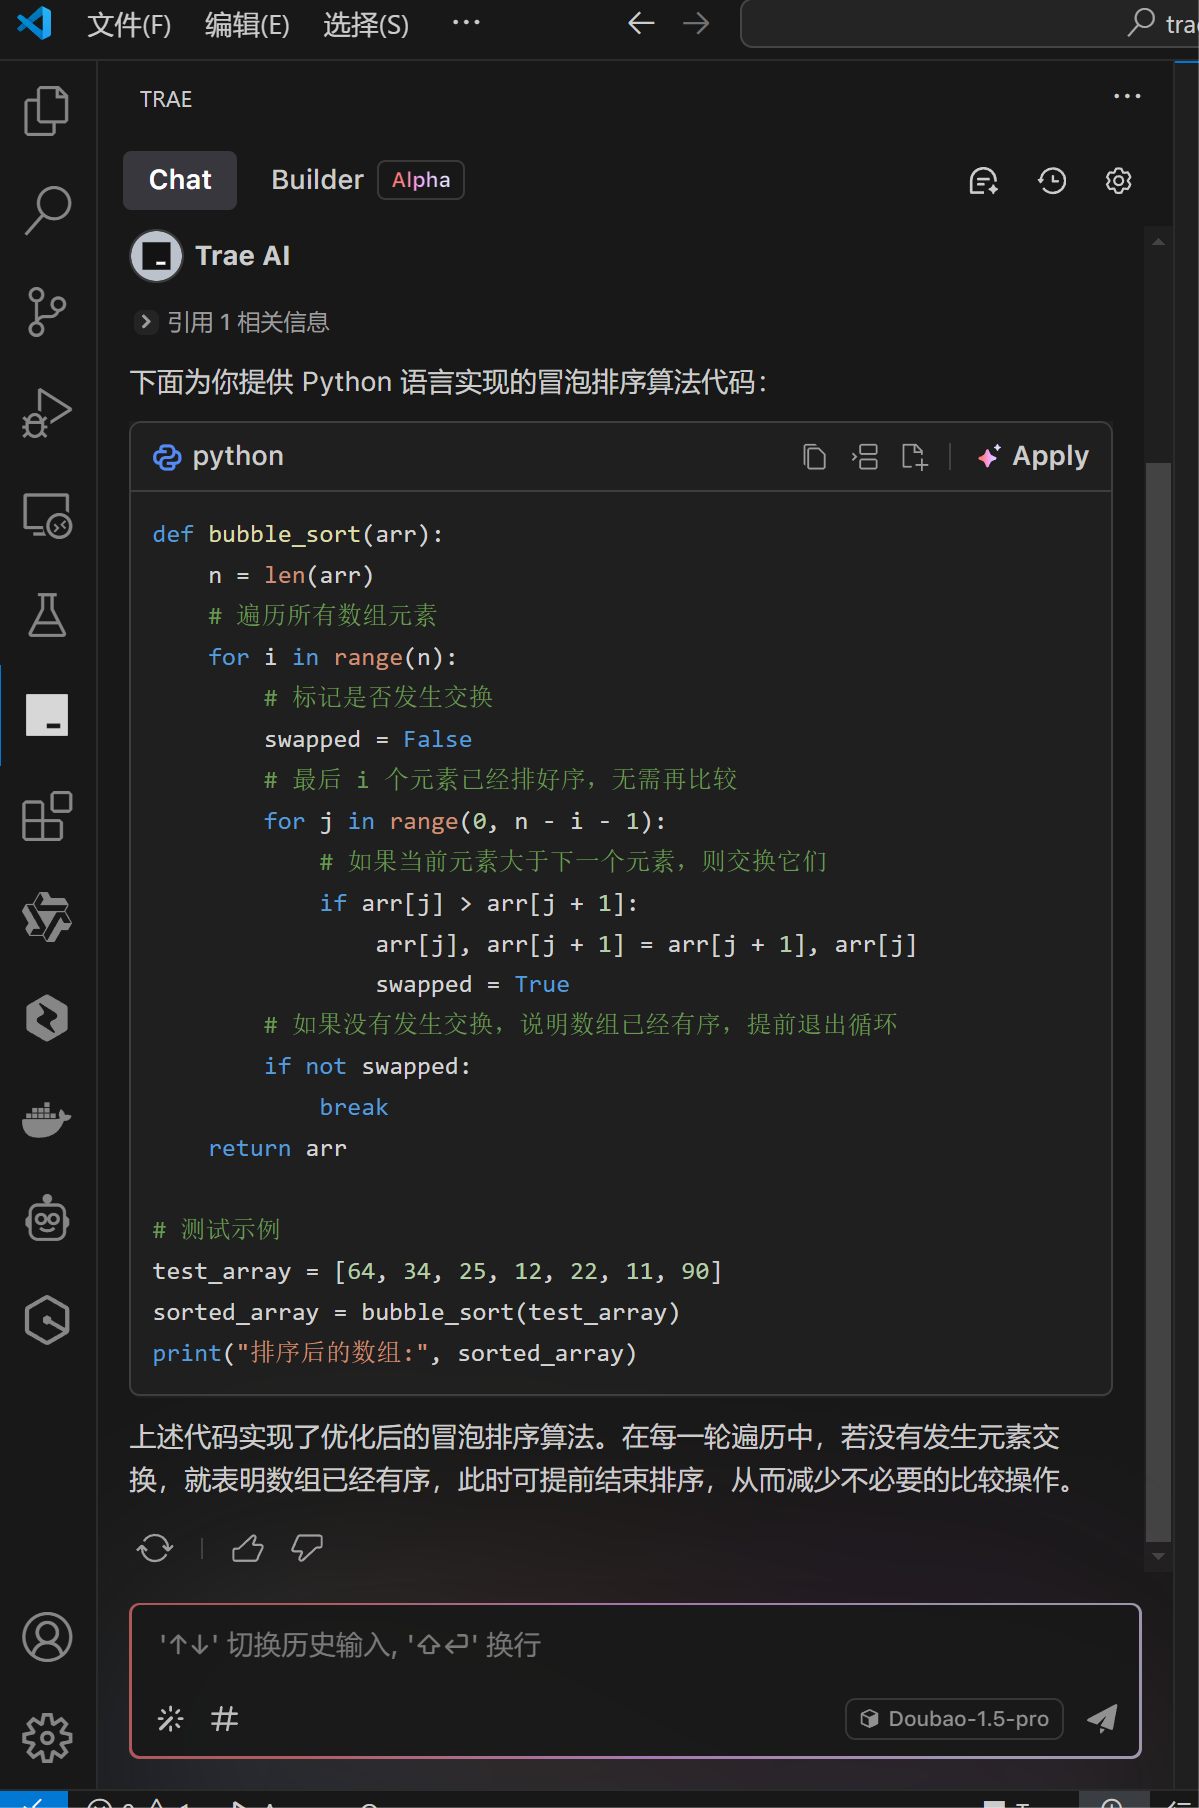
Task: Open the robot-face assistant icon in sidebar
Action: (x=47, y=1221)
